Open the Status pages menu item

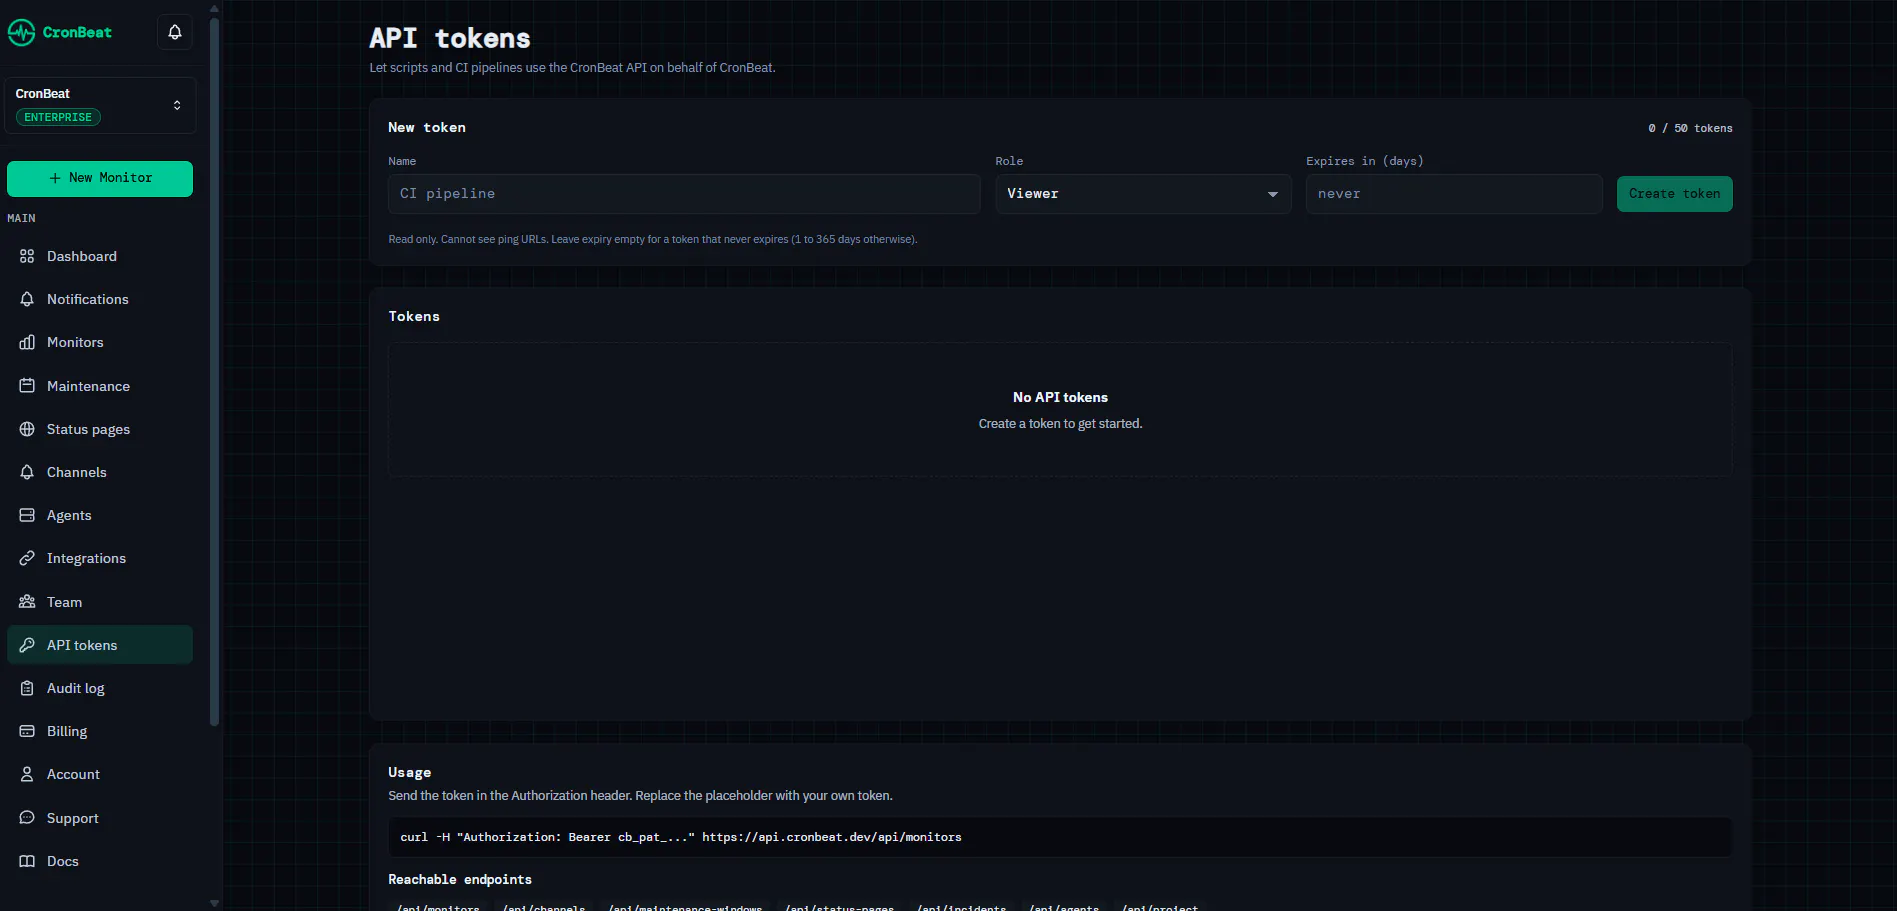pos(100,429)
